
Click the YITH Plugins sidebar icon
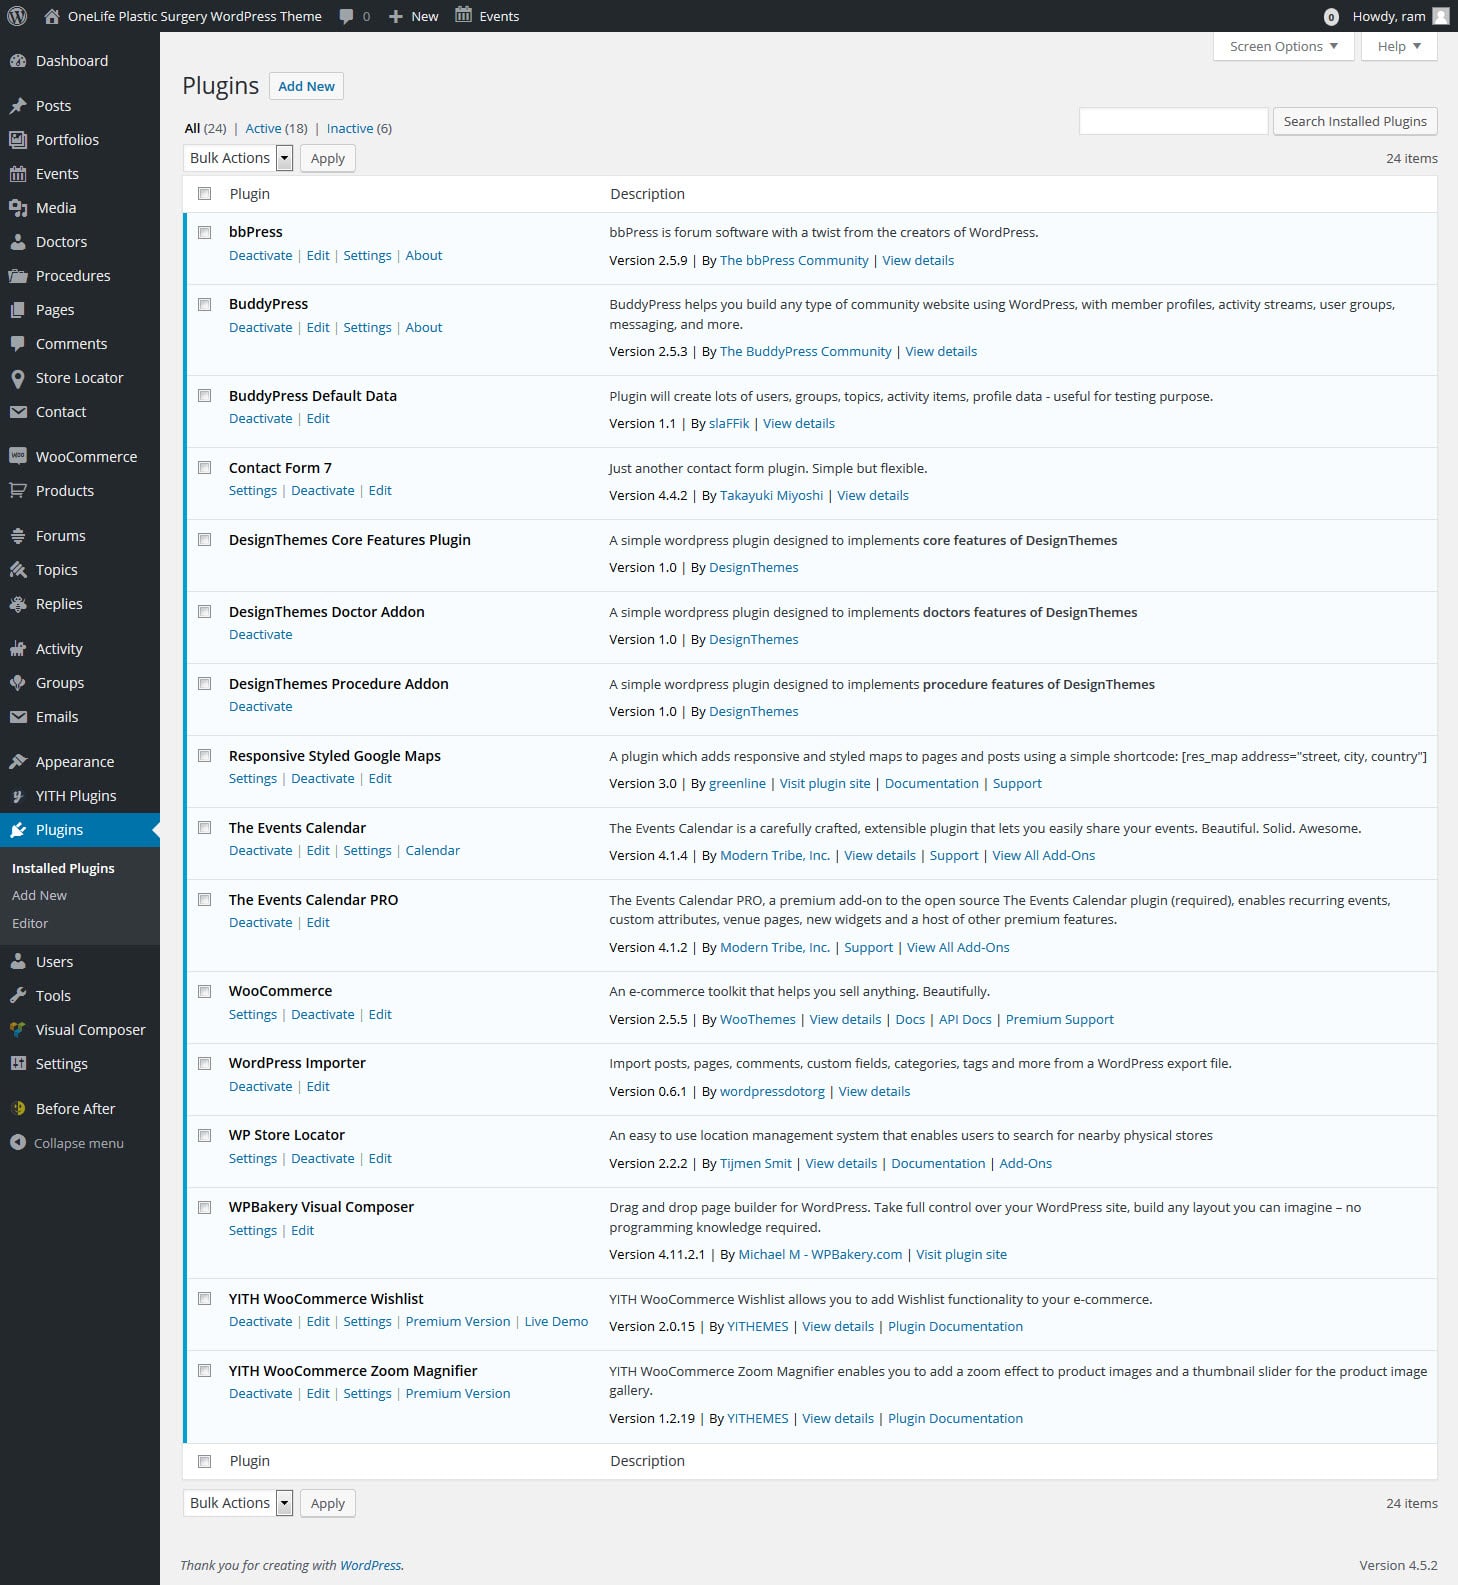[x=18, y=796]
